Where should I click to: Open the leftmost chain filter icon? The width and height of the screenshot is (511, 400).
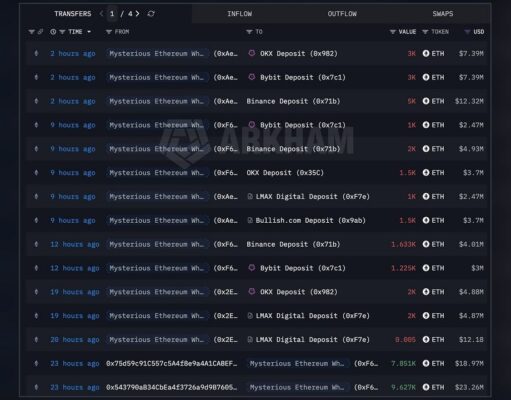pos(32,32)
